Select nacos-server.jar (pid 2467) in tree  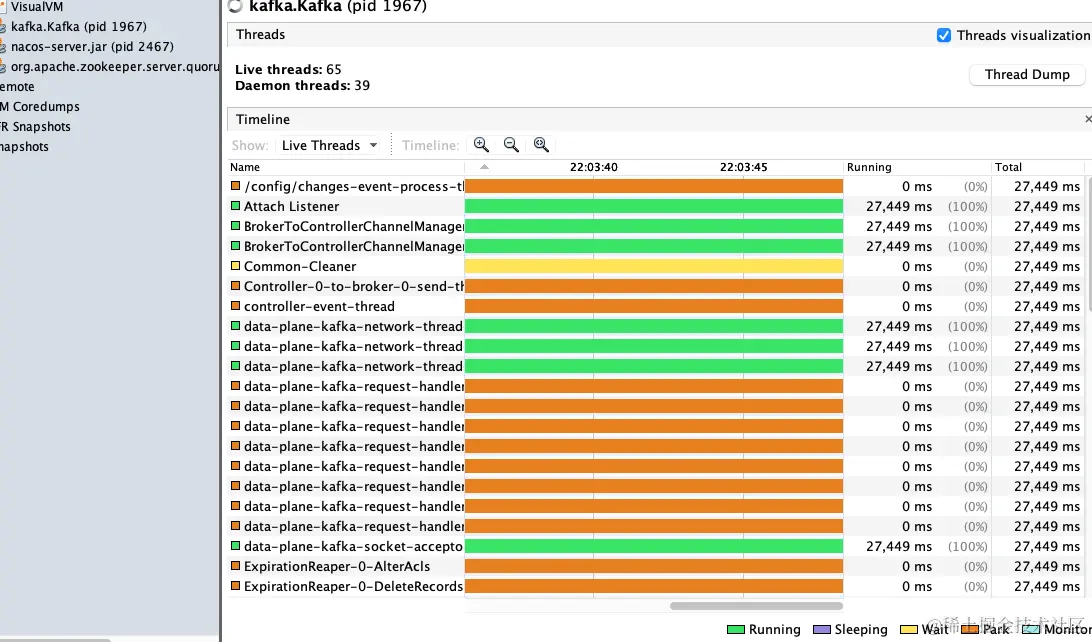92,47
